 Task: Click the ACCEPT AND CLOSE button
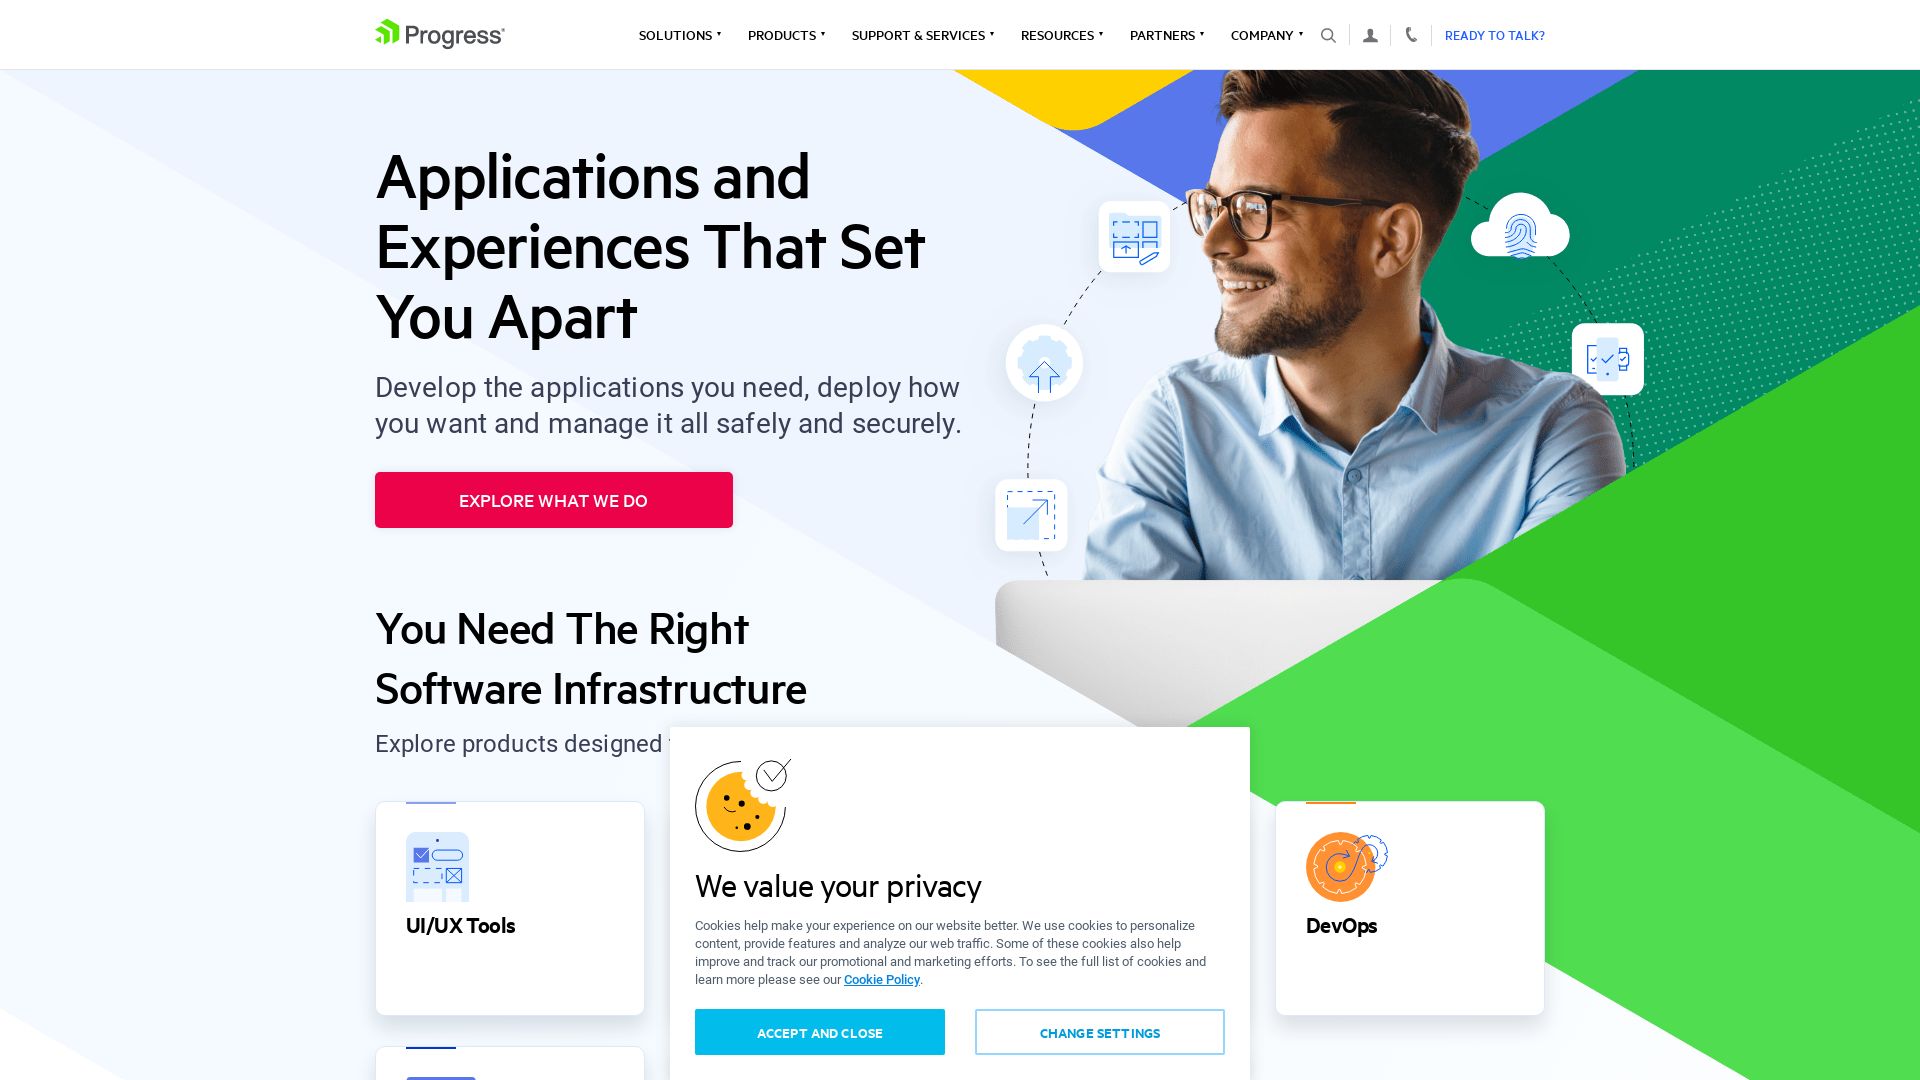[819, 1033]
